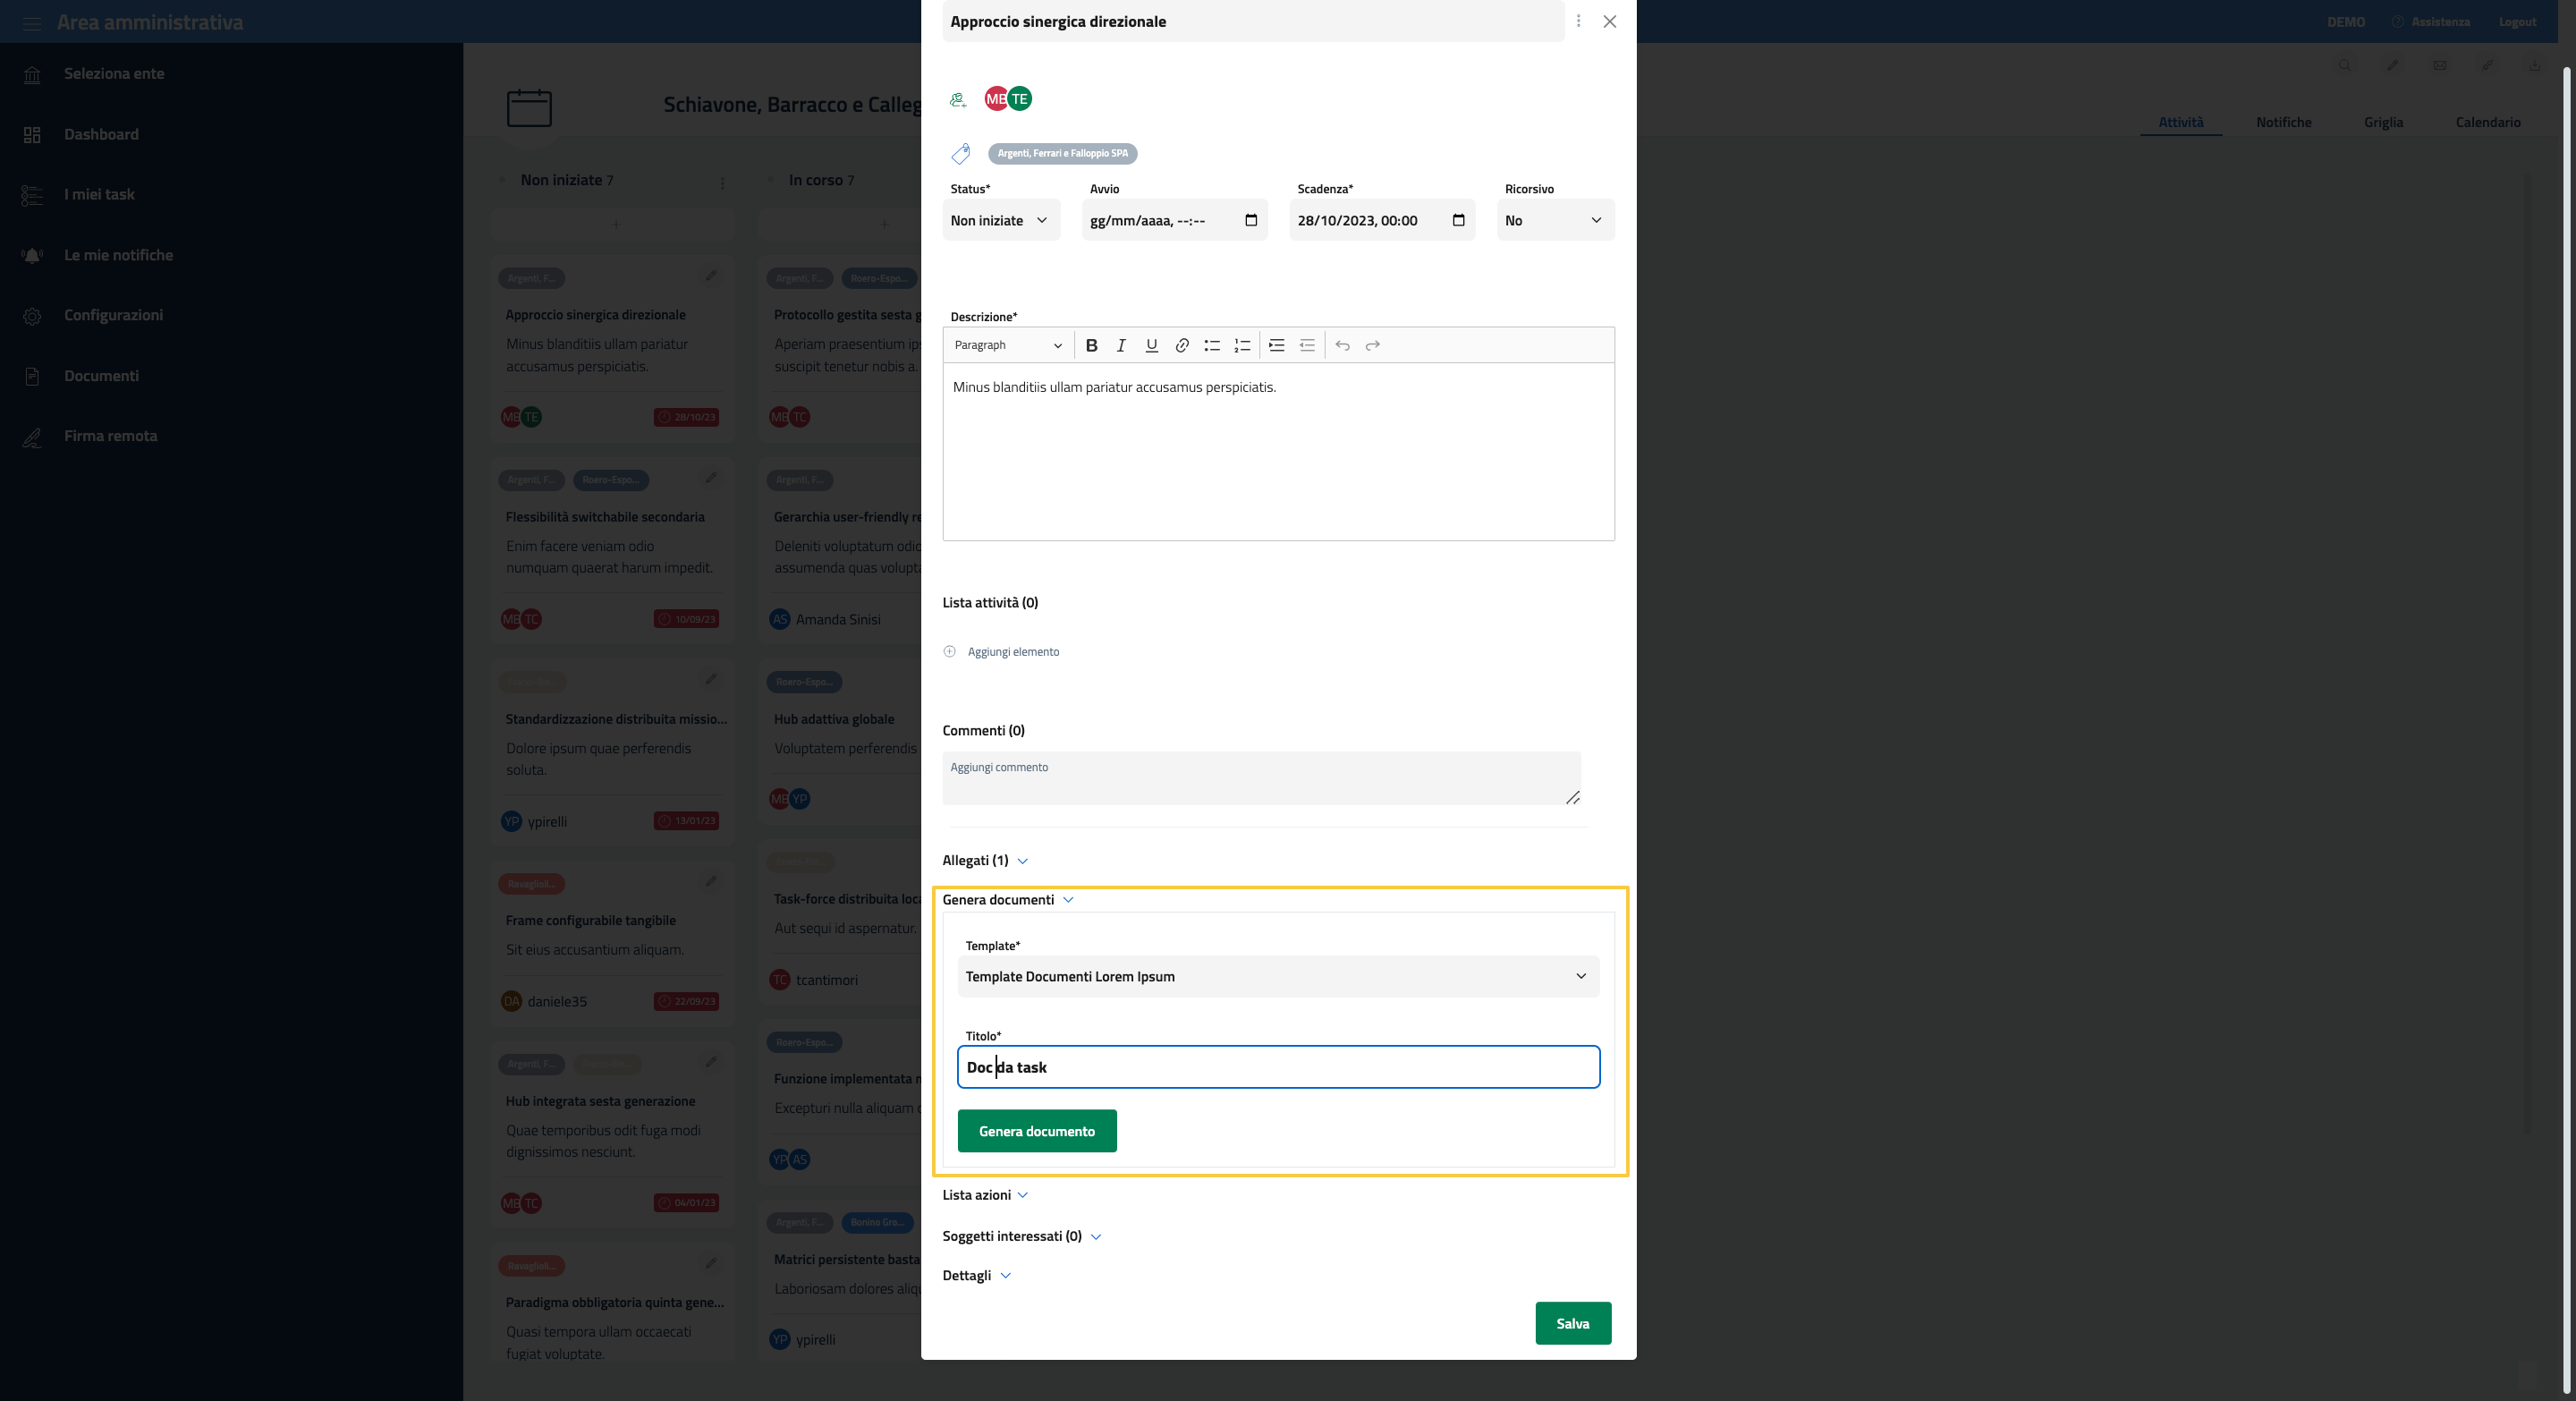Click Aggiungi elemento in the Lista attività

(x=1012, y=652)
